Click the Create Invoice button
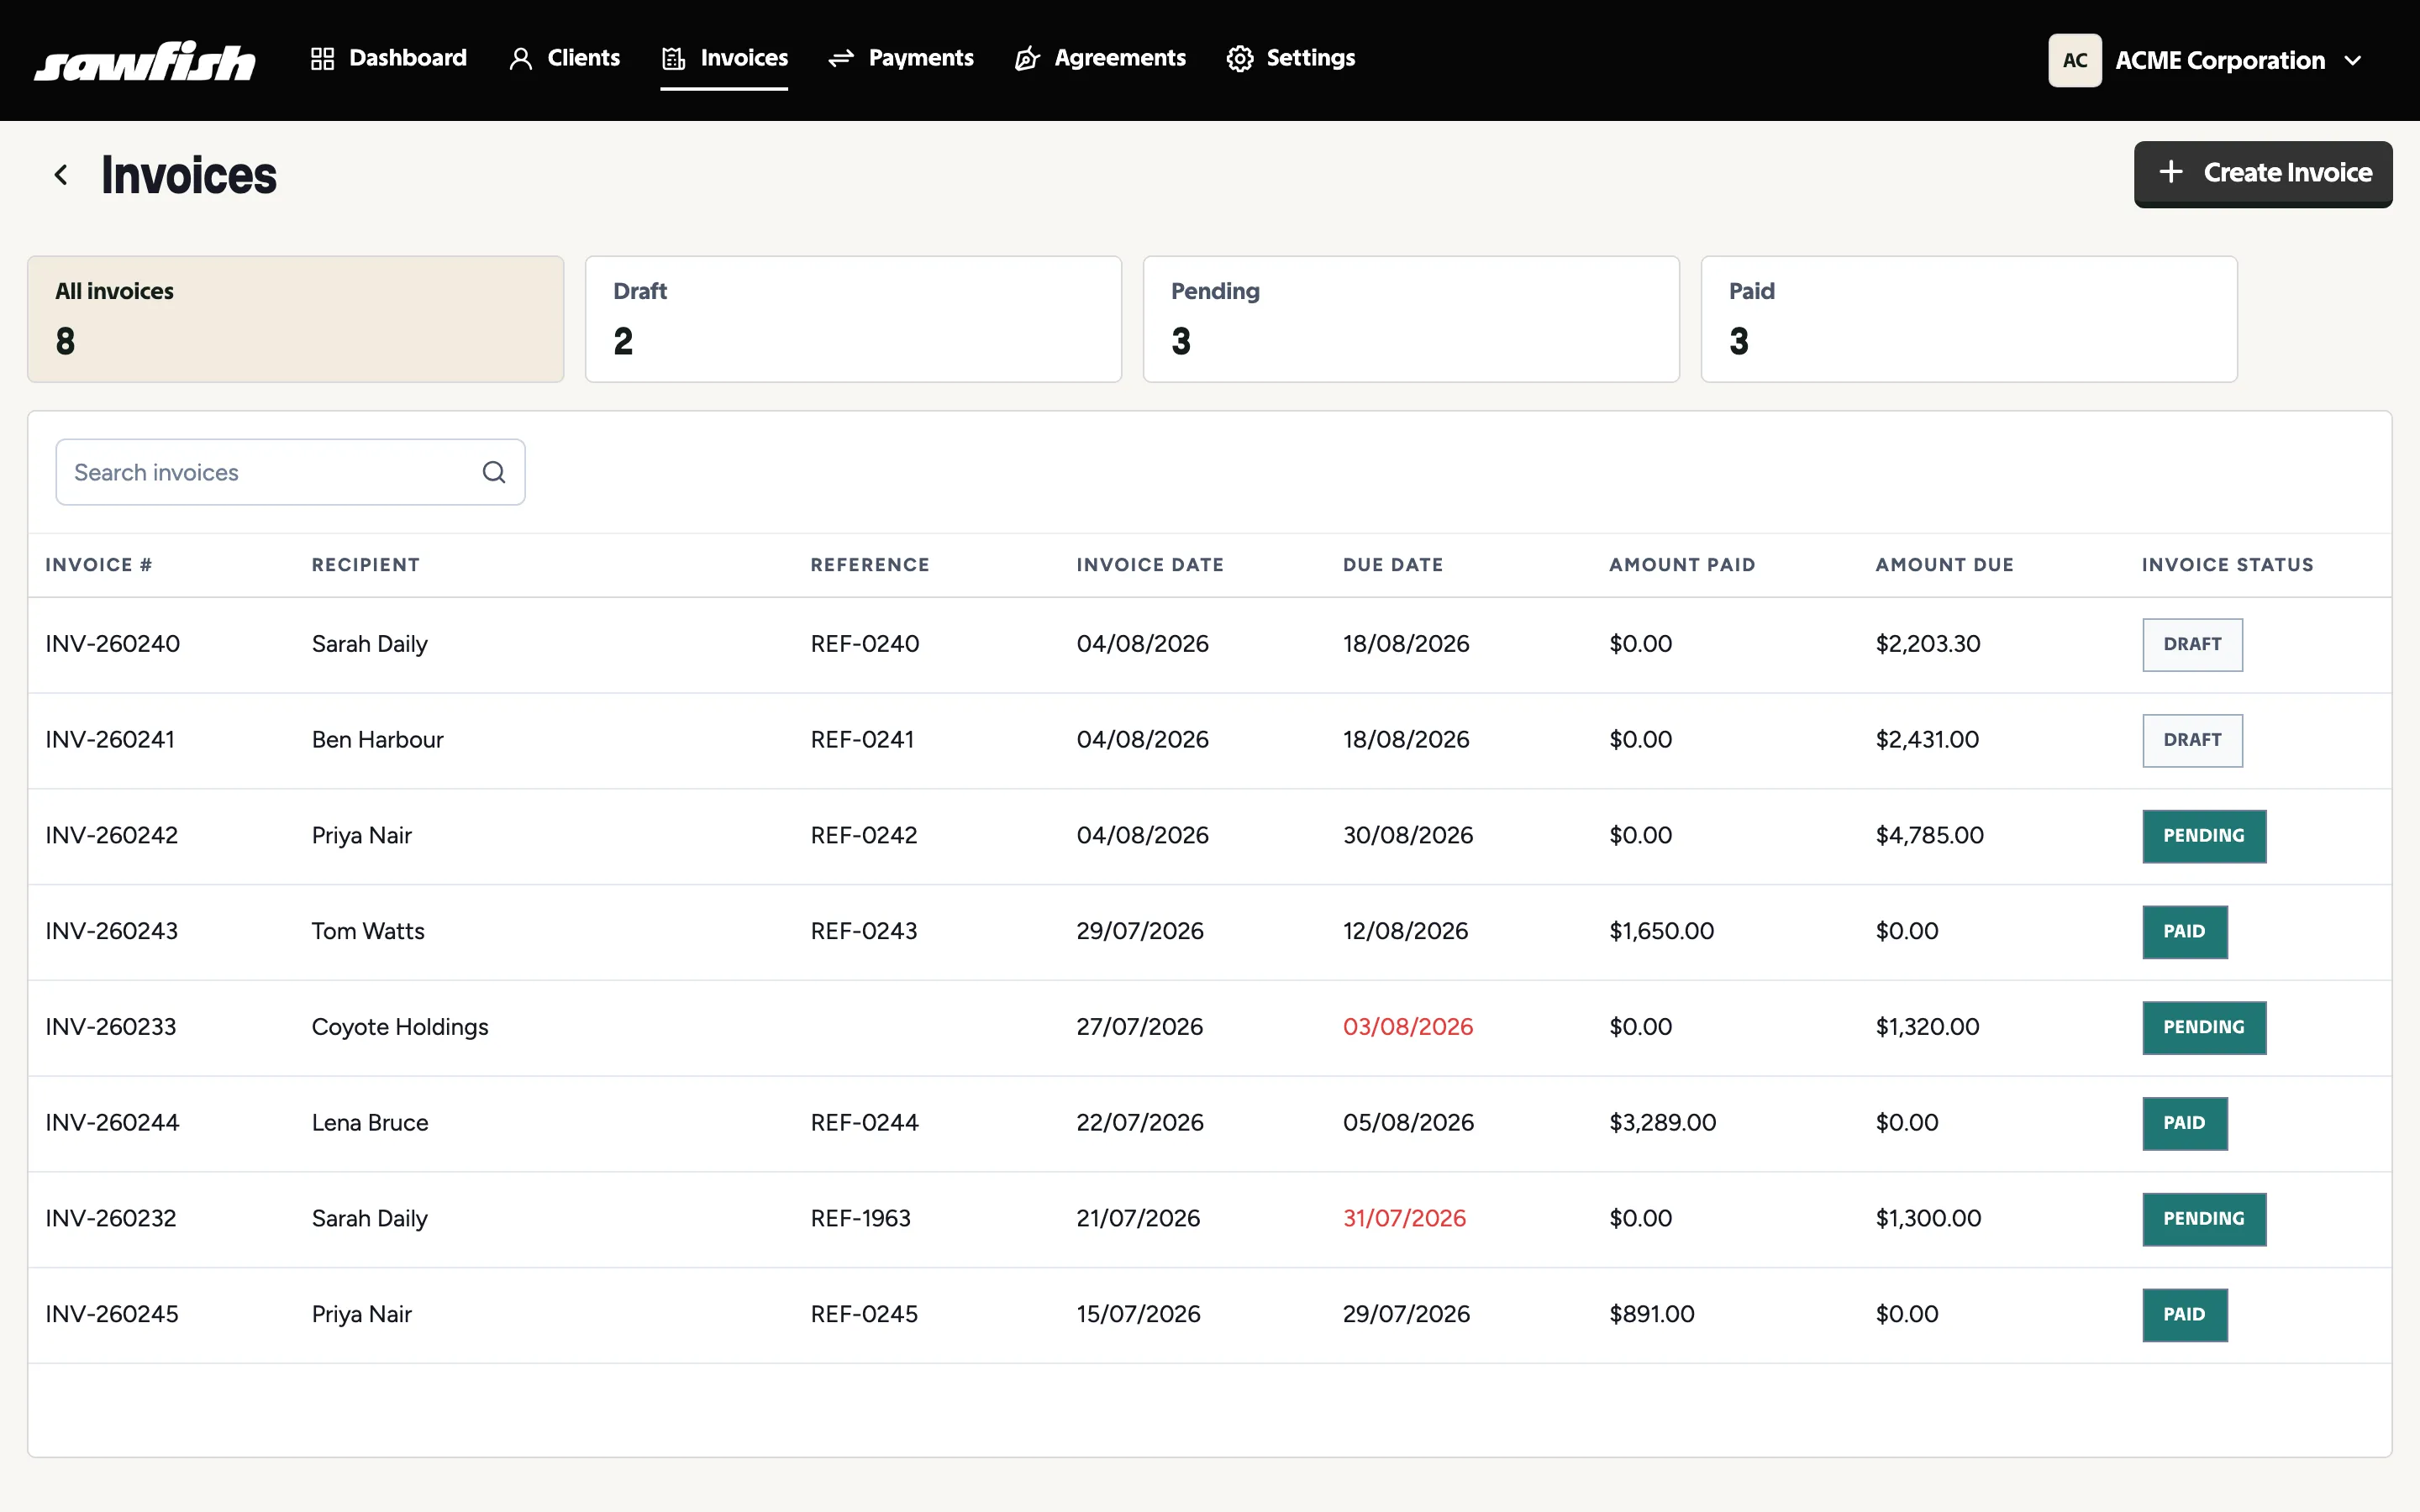Screen dimensions: 2420x1512 (x=2263, y=173)
